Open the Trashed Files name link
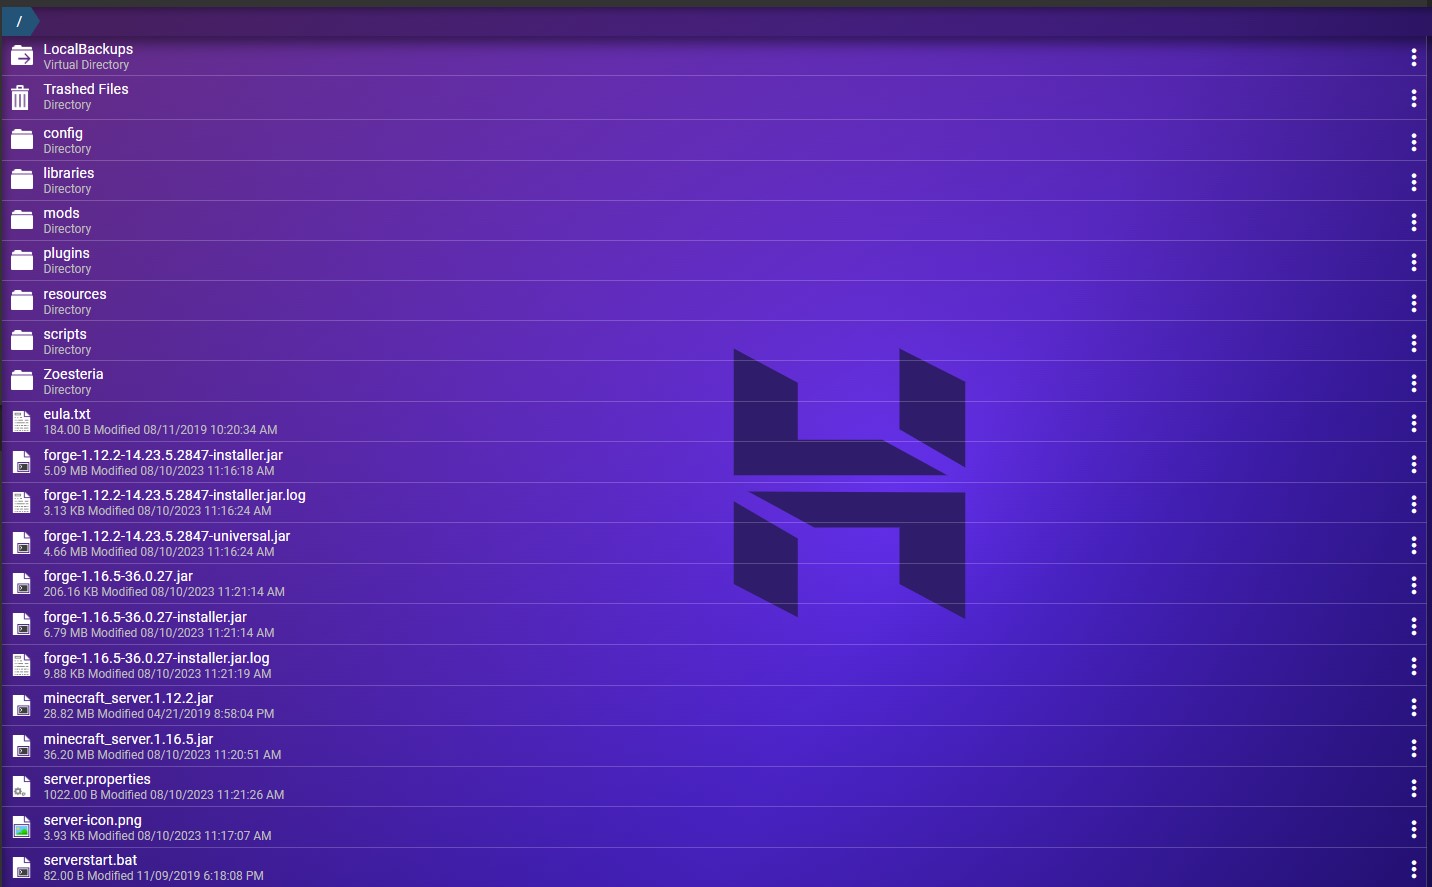The width and height of the screenshot is (1432, 887). [x=86, y=89]
